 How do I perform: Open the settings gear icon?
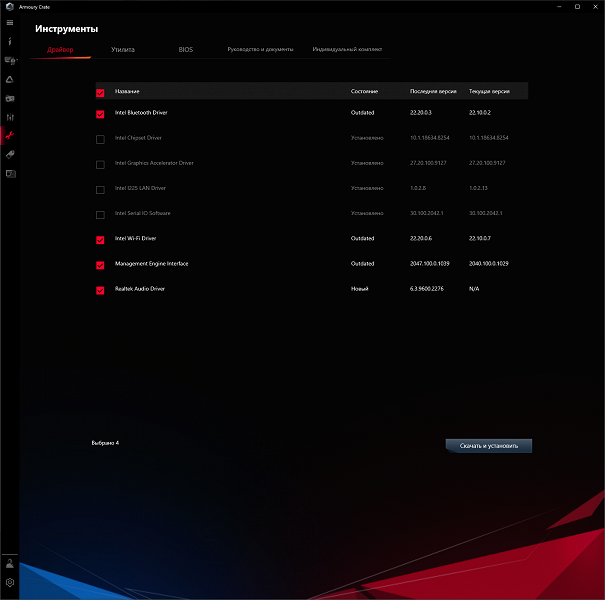[x=10, y=582]
